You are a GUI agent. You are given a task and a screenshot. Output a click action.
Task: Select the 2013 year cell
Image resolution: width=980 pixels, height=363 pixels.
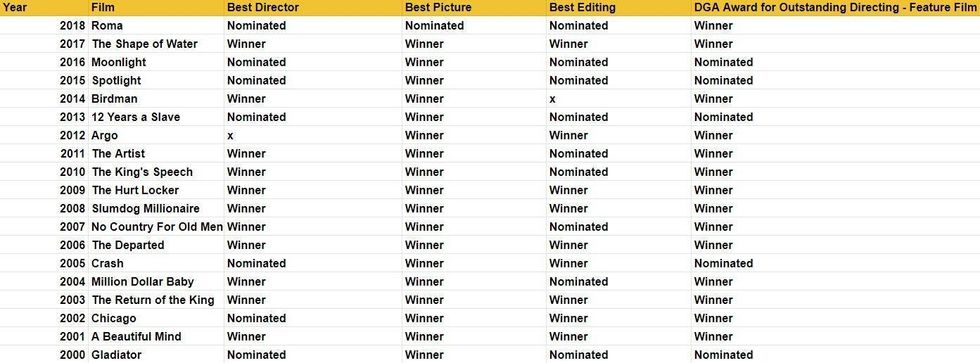(x=44, y=117)
